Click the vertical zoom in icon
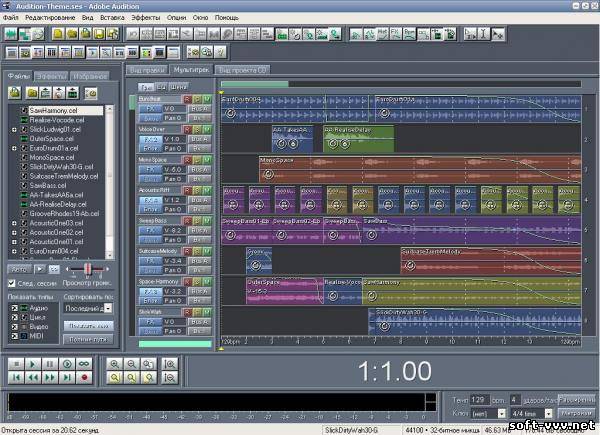Viewport: 600px width, 435px height. pyautogui.click(x=169, y=364)
